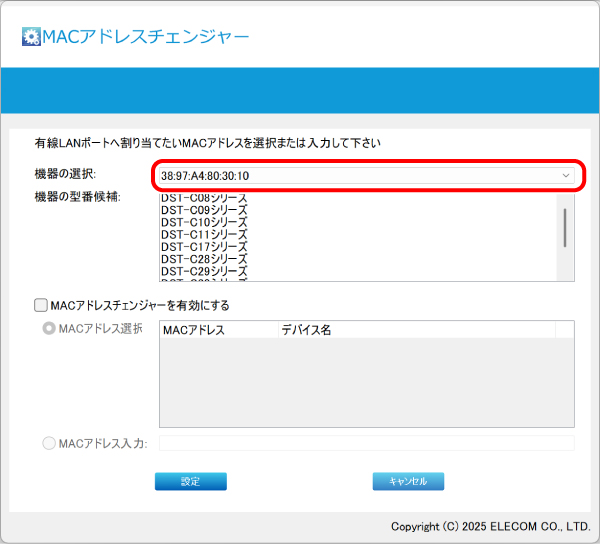Open the 機器の選択 dropdown arrow
The height and width of the screenshot is (544, 600).
coord(566,176)
